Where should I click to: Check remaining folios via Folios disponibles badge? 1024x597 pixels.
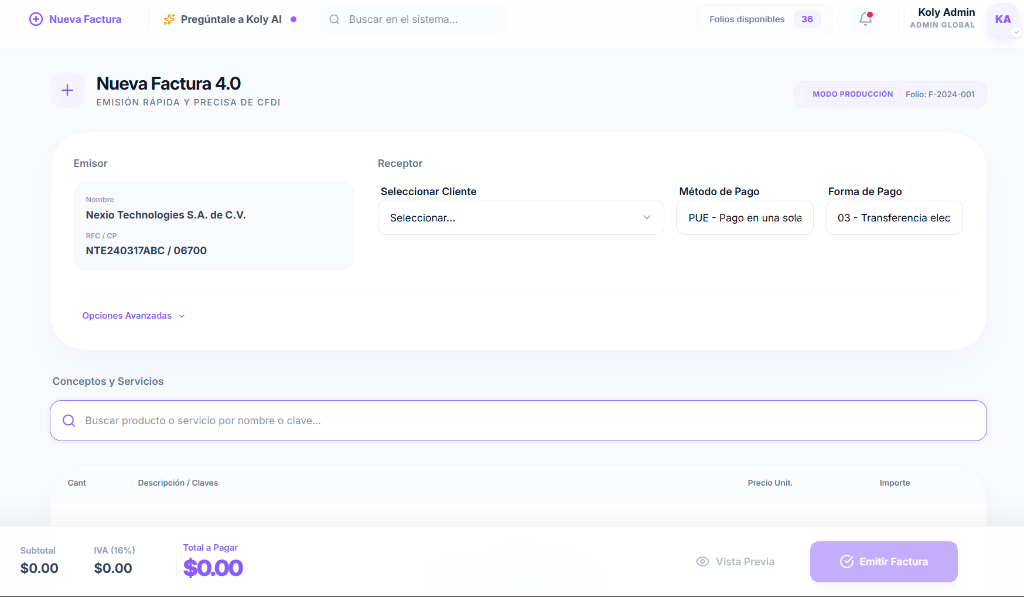[764, 18]
